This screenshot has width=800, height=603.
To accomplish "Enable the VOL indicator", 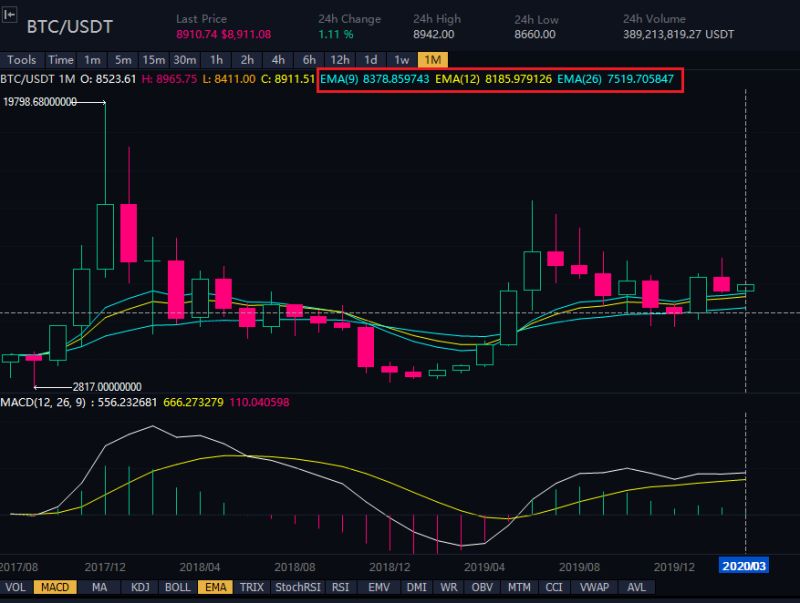I will click(x=17, y=587).
